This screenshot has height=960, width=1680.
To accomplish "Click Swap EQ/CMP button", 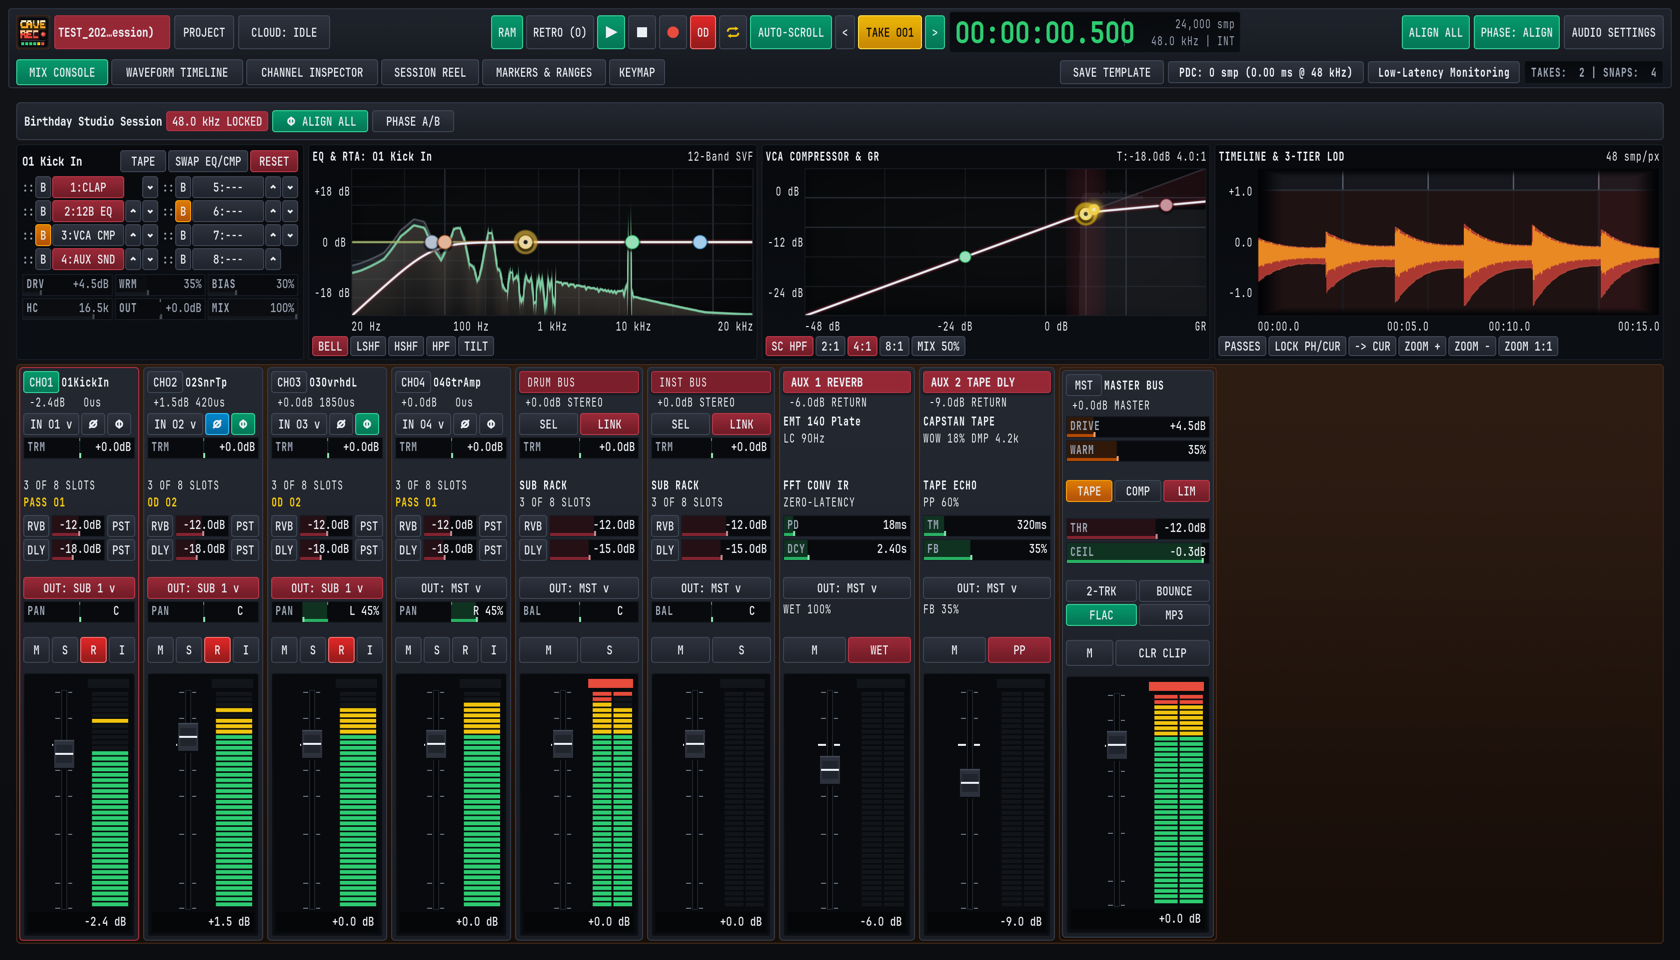I will pyautogui.click(x=208, y=161).
